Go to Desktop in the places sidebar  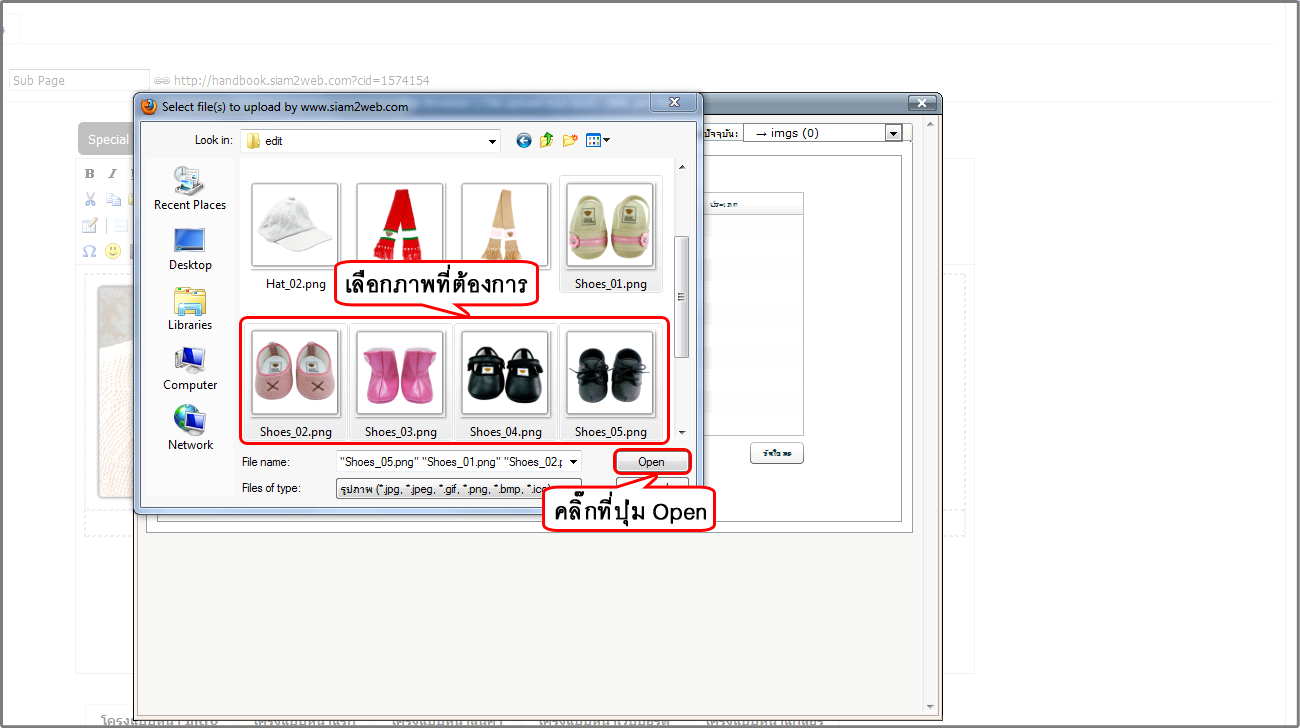190,248
